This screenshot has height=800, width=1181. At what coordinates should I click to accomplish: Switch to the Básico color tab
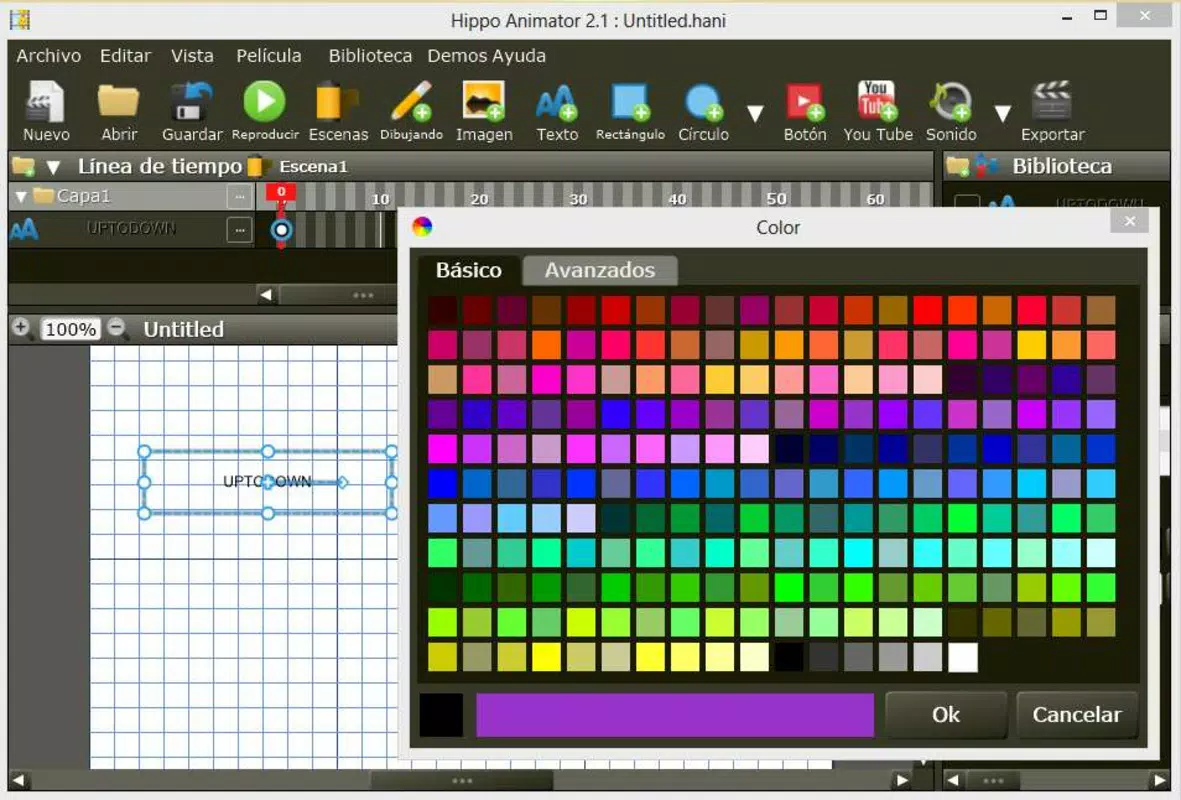click(x=468, y=270)
